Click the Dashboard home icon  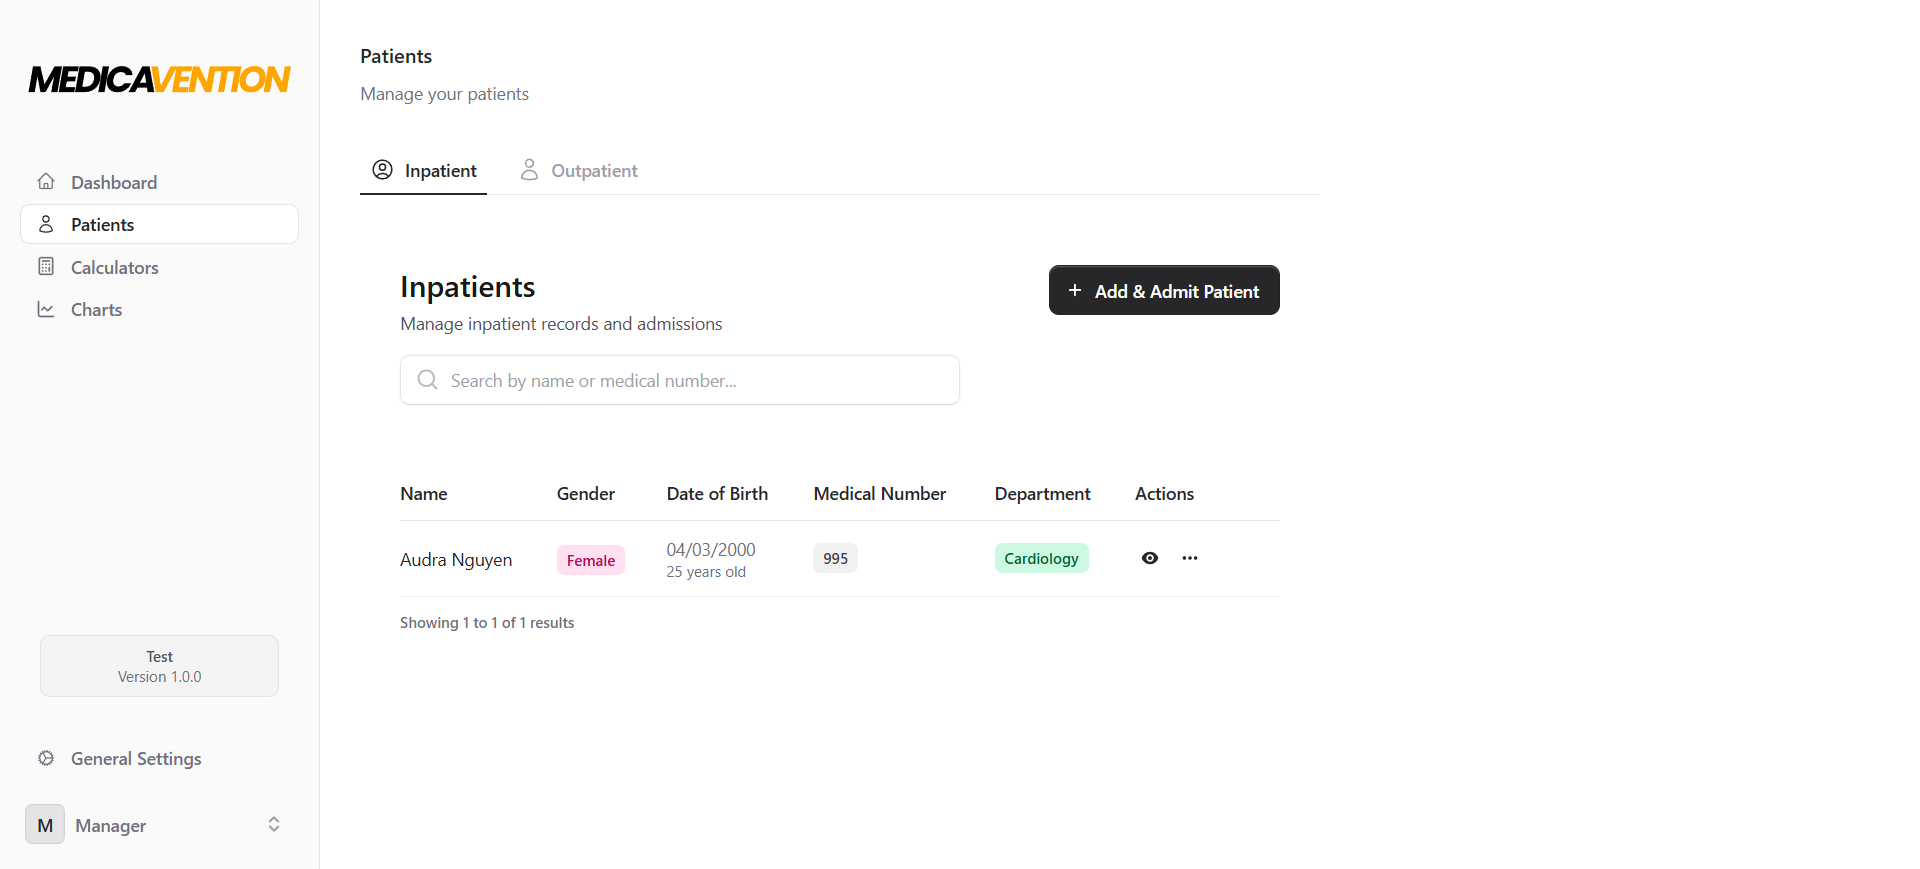pyautogui.click(x=46, y=182)
